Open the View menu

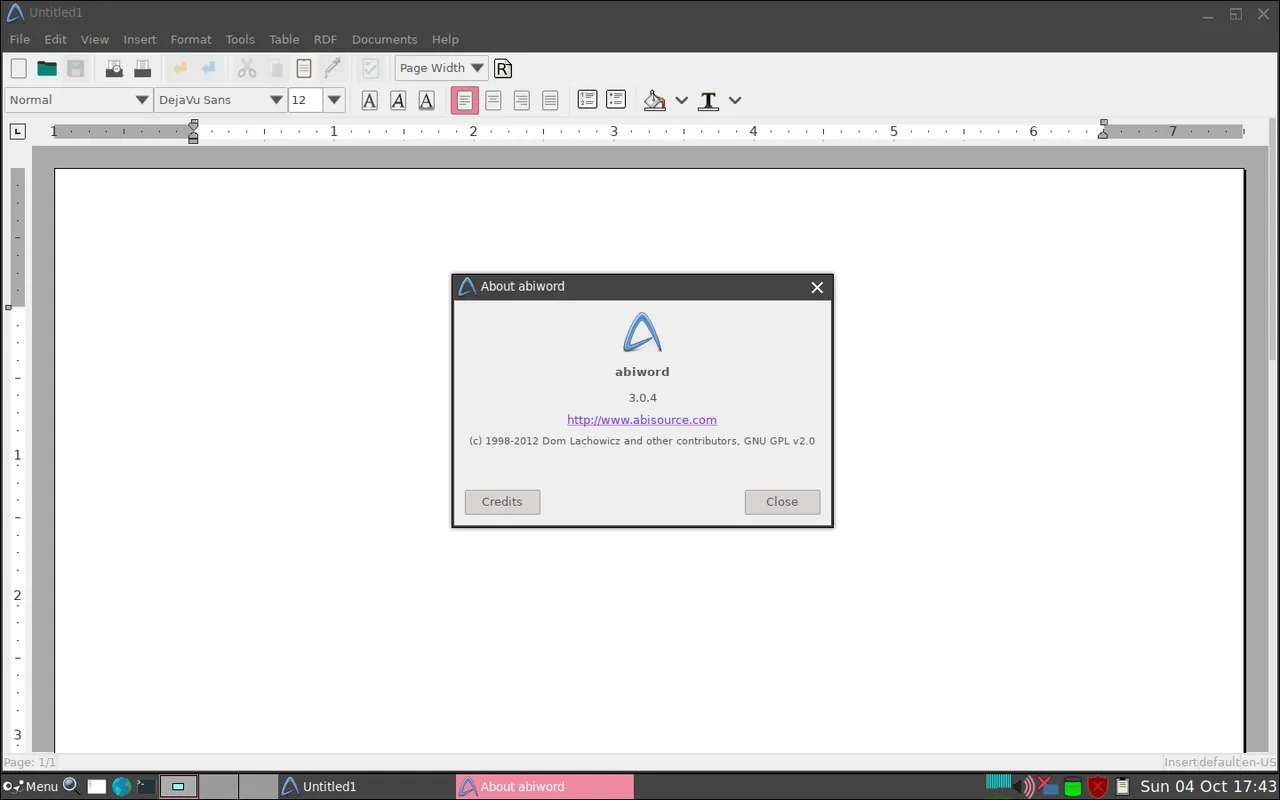pyautogui.click(x=95, y=39)
